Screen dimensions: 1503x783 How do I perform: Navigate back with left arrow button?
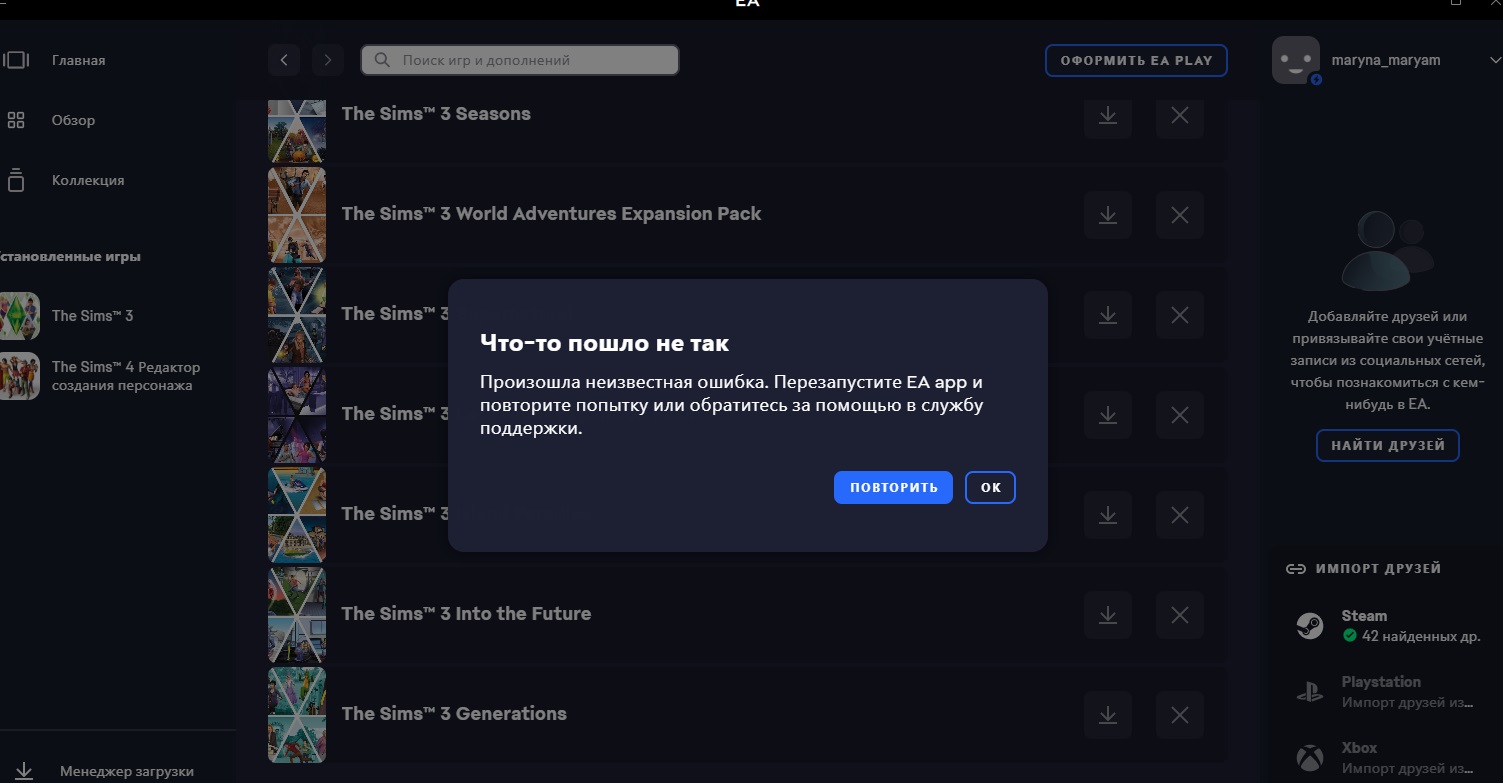pyautogui.click(x=284, y=60)
